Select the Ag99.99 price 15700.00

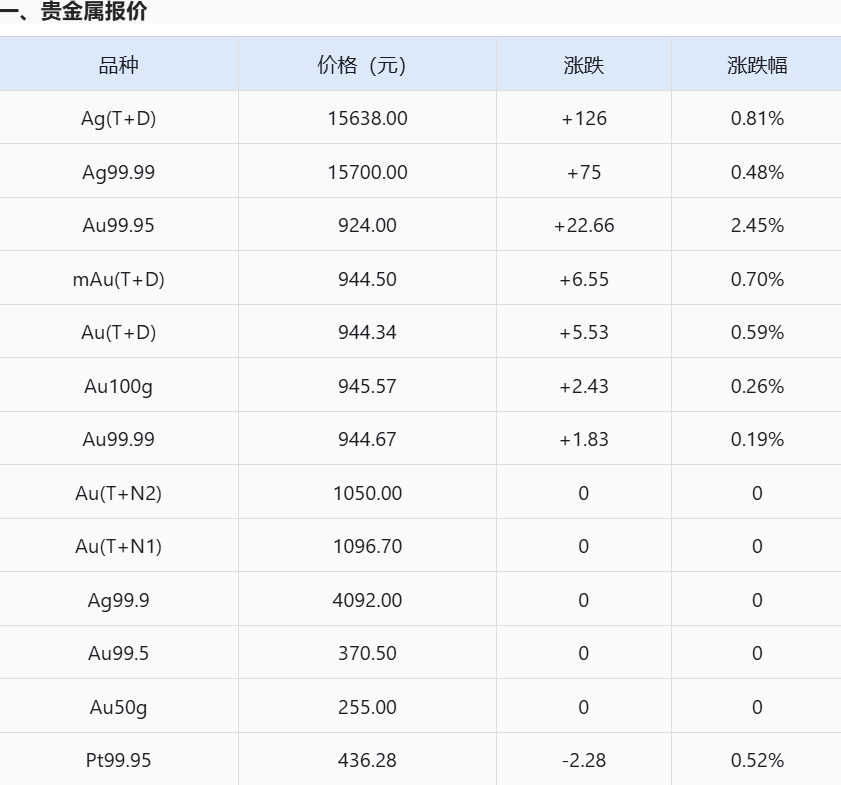coord(367,172)
